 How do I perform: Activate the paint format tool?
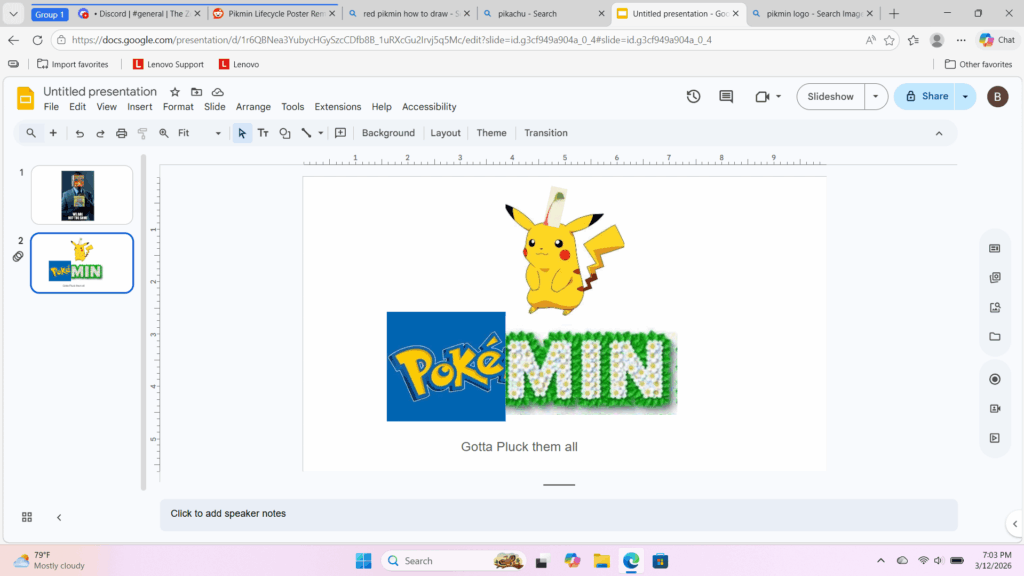pyautogui.click(x=141, y=132)
